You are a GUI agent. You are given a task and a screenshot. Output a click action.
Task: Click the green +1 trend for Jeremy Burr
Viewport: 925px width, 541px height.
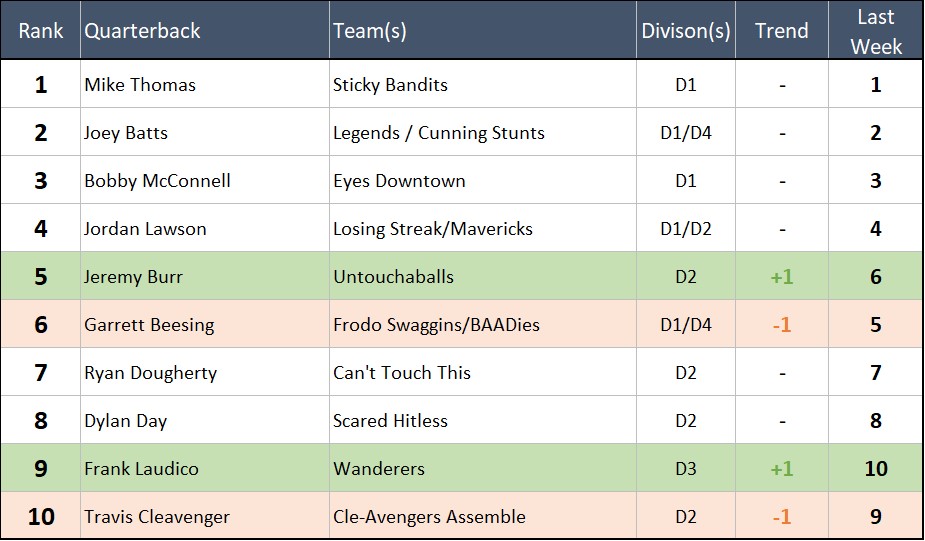tap(782, 277)
